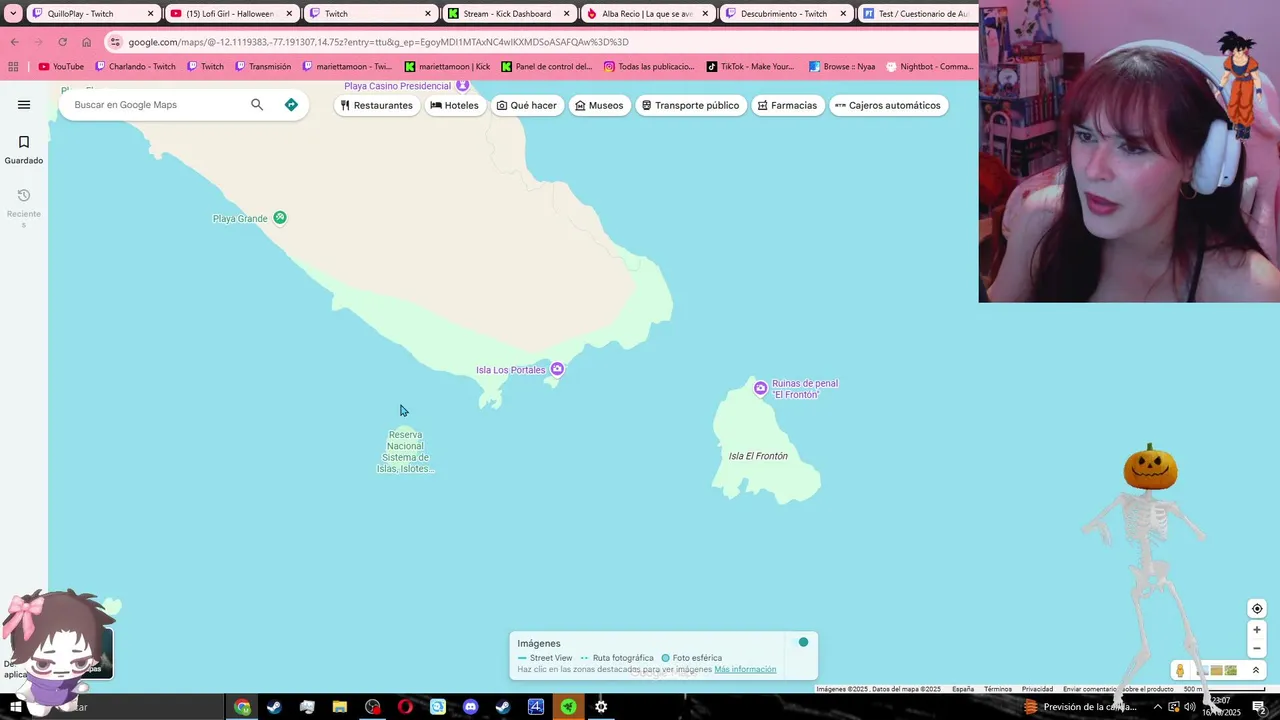This screenshot has width=1280, height=720.
Task: Open the mariettamoon | Kick bookmark
Action: pyautogui.click(x=447, y=67)
